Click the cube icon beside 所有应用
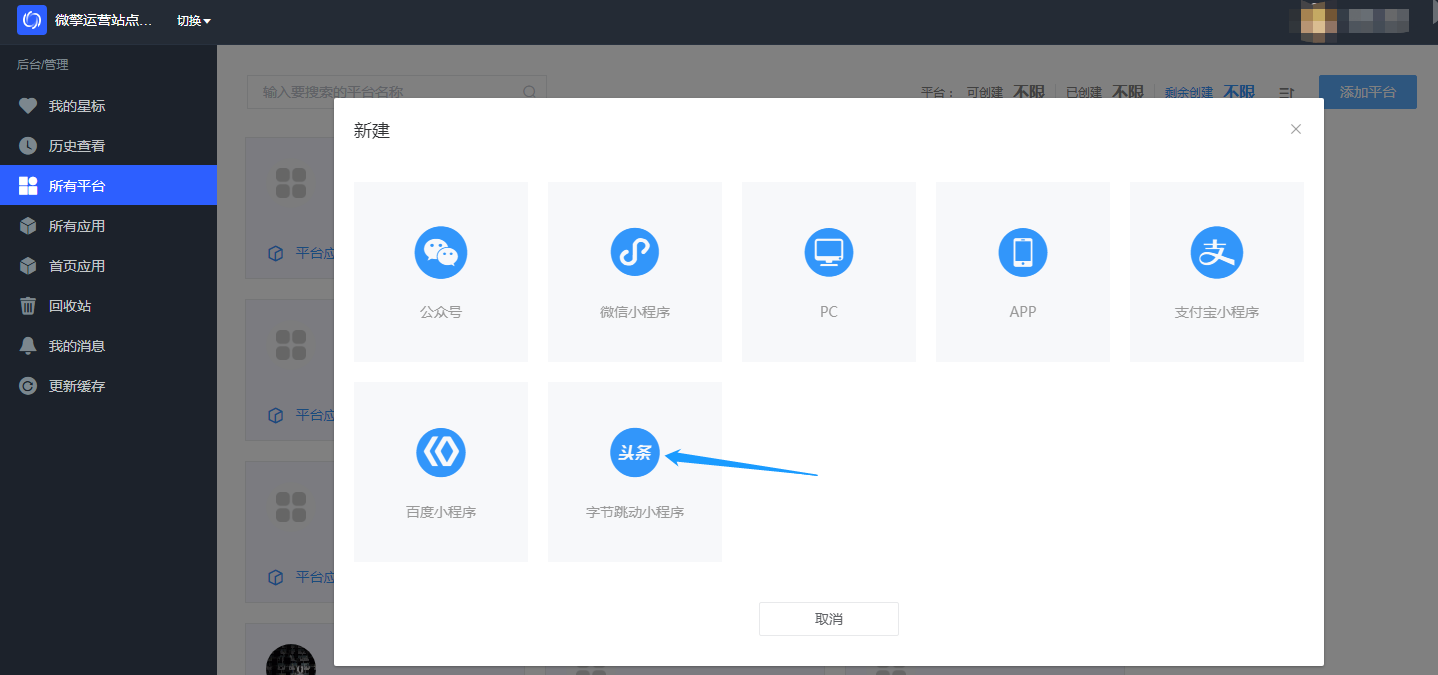This screenshot has width=1438, height=675. (x=28, y=226)
